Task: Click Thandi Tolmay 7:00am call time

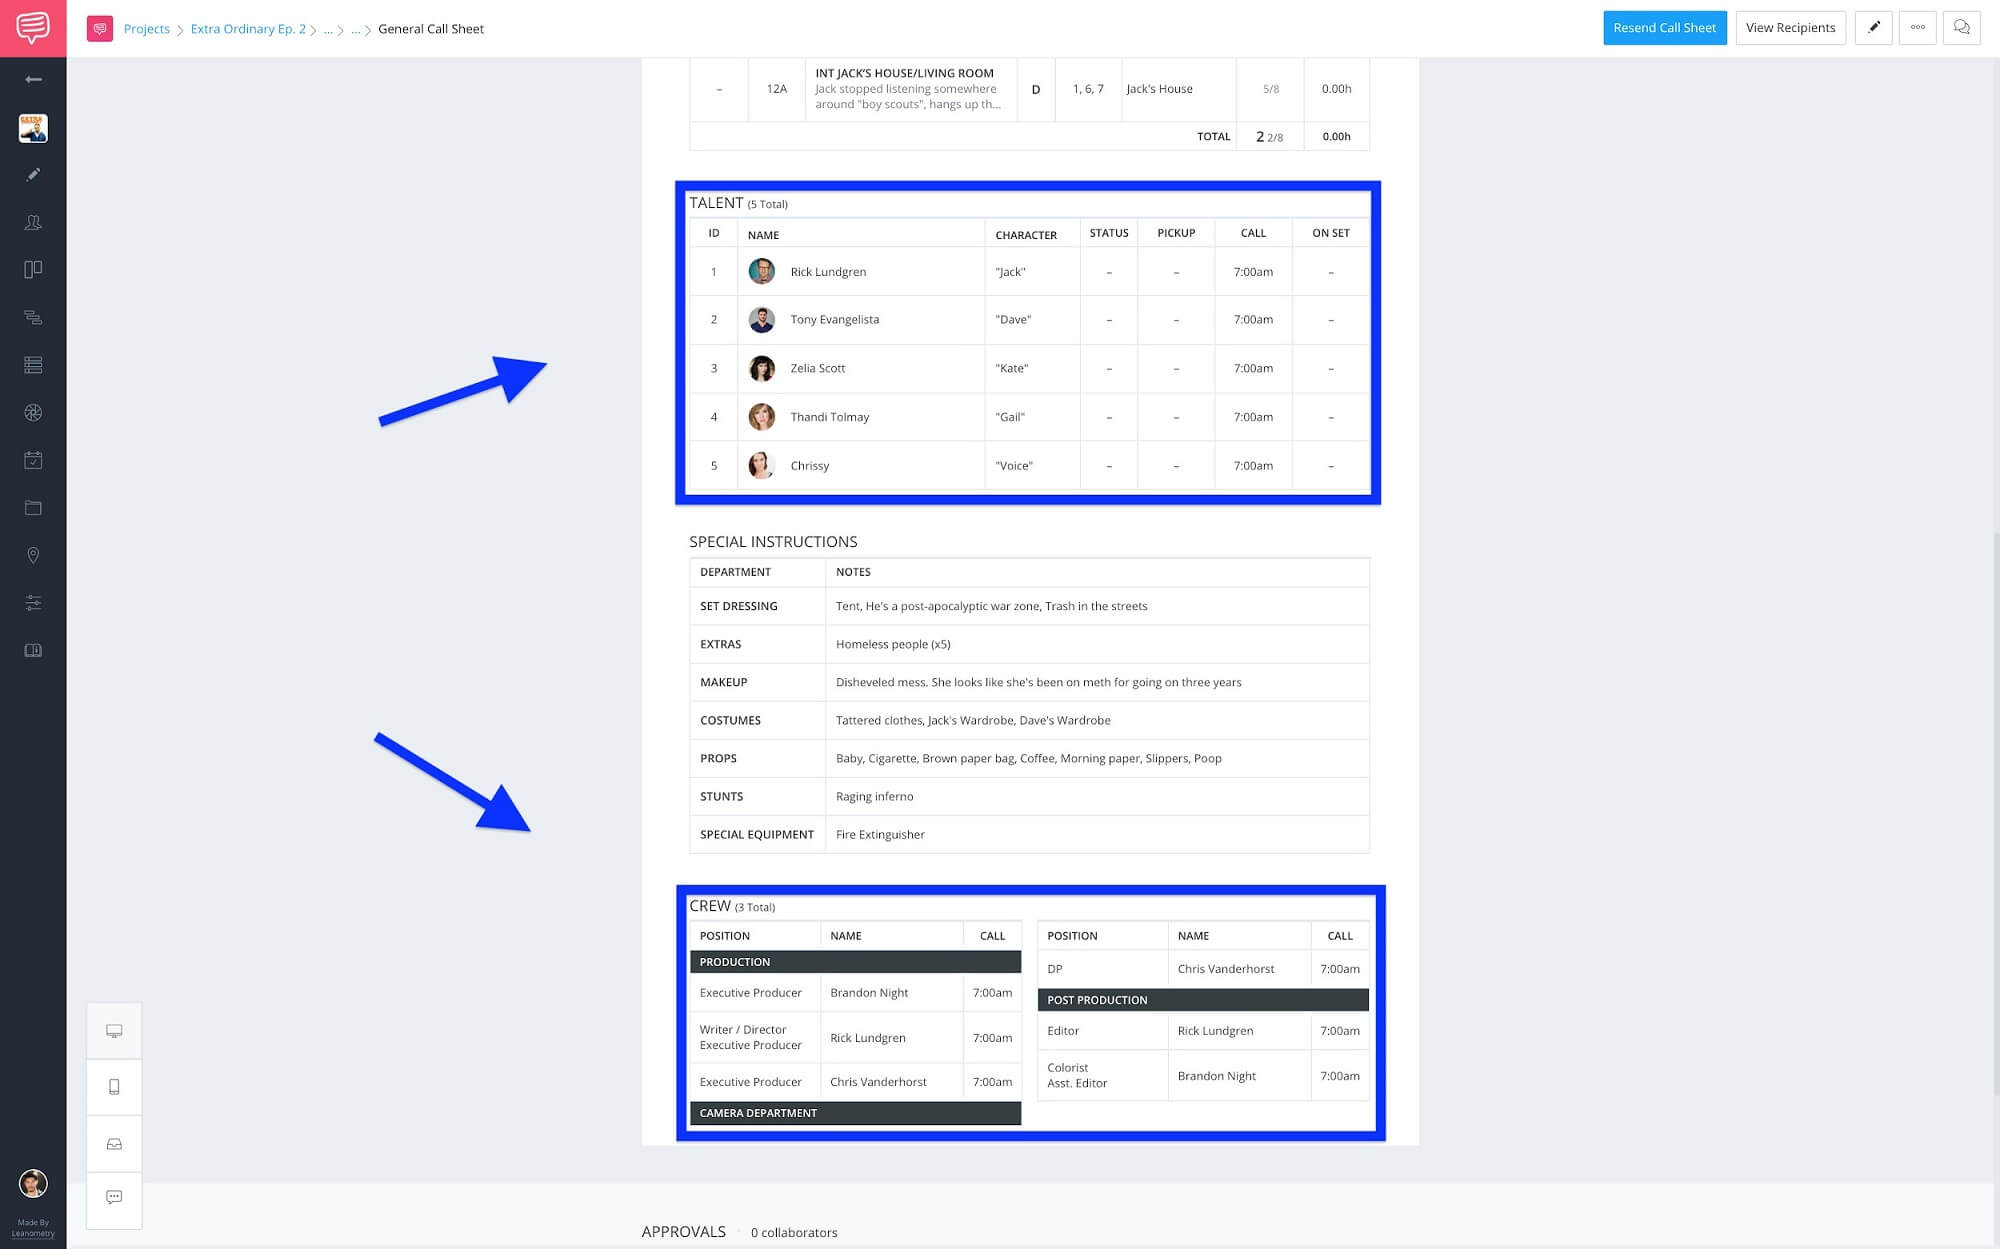Action: [x=1253, y=417]
